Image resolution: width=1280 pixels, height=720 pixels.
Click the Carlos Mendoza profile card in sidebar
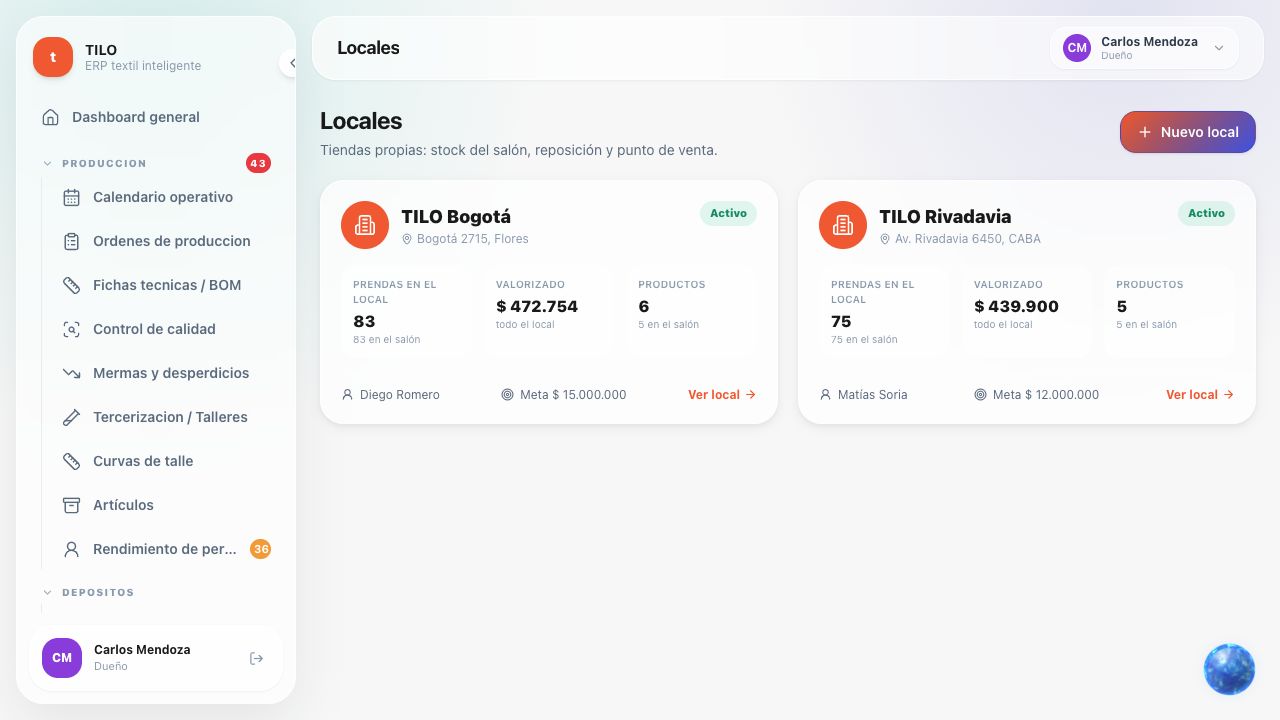point(156,658)
